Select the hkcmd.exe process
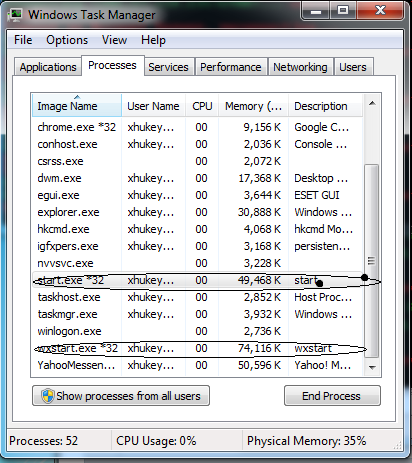 197,229
